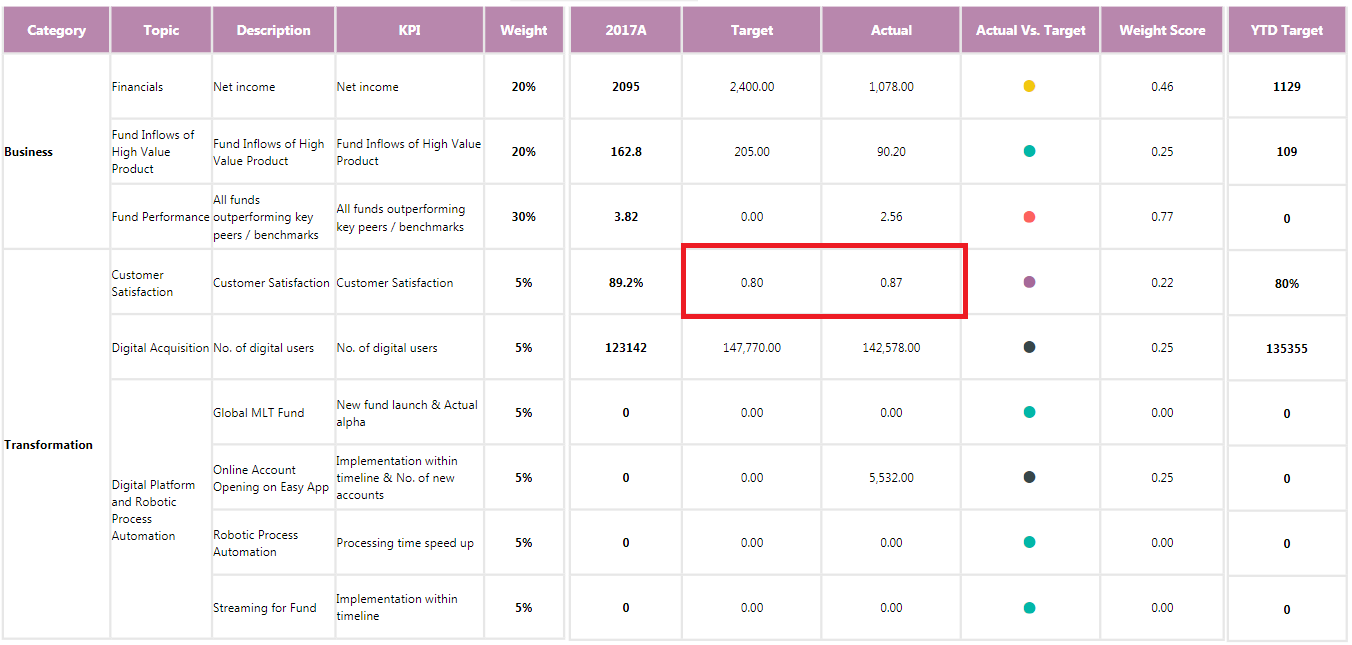1352x645 pixels.
Task: Select the 30% weight cell
Action: (524, 217)
